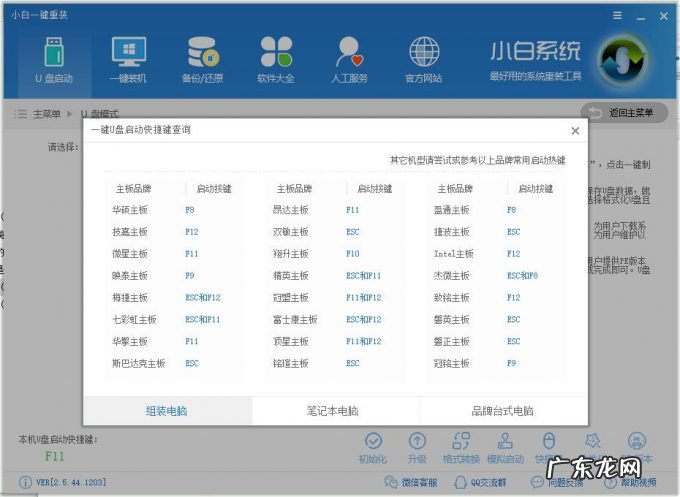Select the 昂达主板 row
This screenshot has height=497, width=680.
335,210
